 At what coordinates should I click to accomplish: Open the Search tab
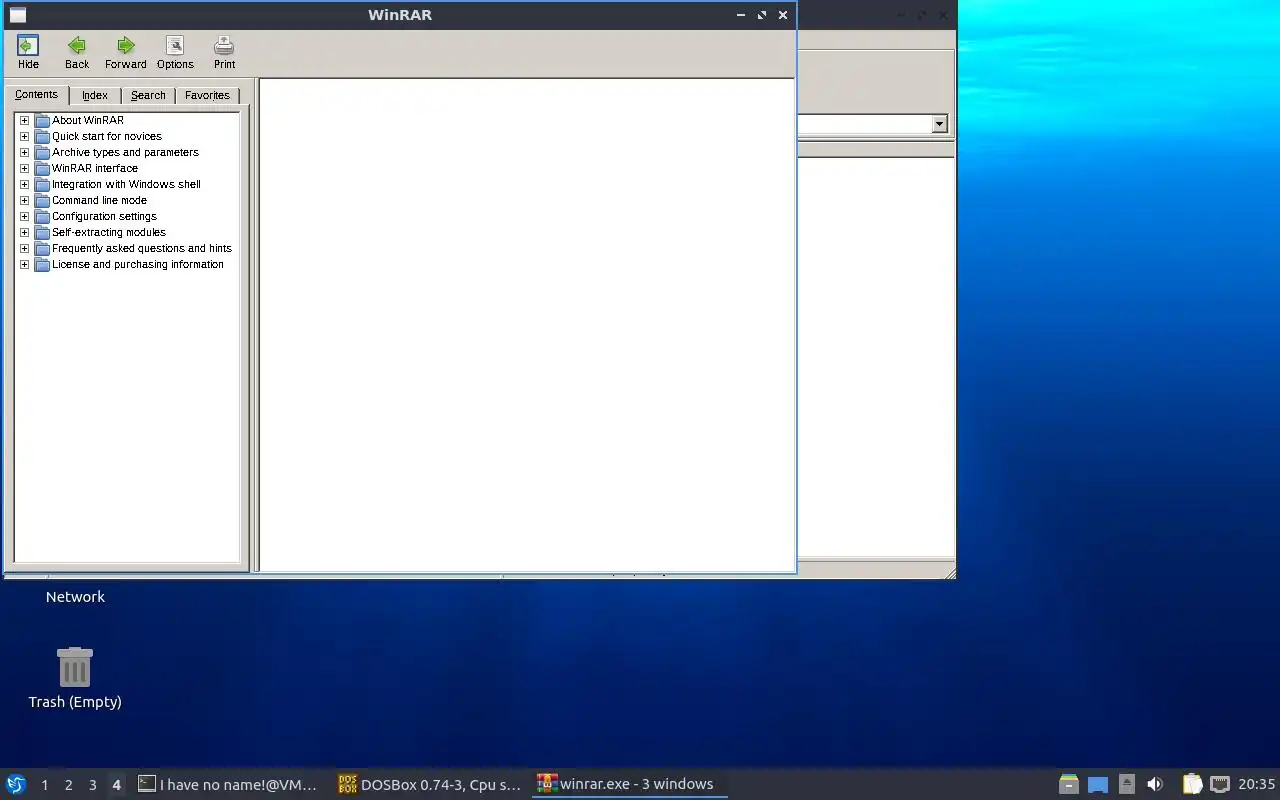pyautogui.click(x=148, y=96)
